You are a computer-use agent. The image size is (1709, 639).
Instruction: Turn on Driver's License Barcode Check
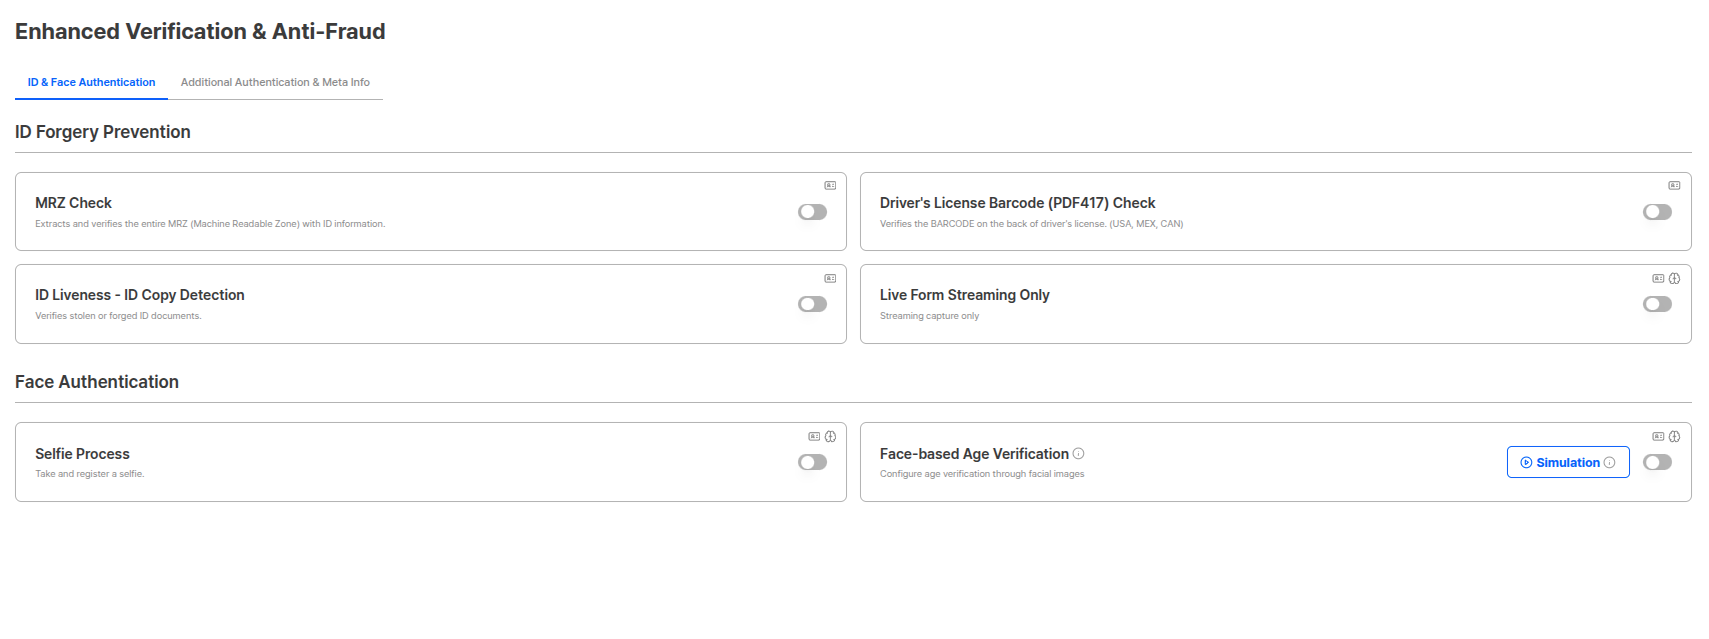point(1657,212)
